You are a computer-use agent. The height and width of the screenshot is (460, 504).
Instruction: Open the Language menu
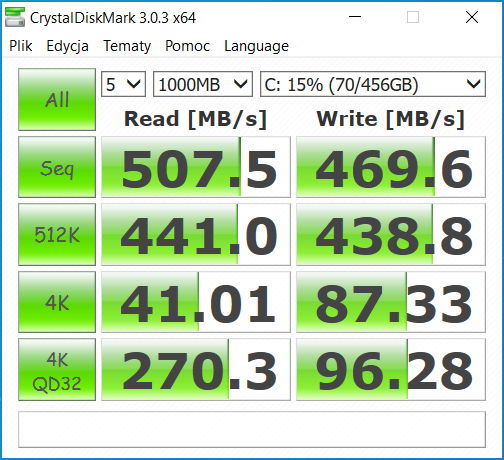(256, 46)
